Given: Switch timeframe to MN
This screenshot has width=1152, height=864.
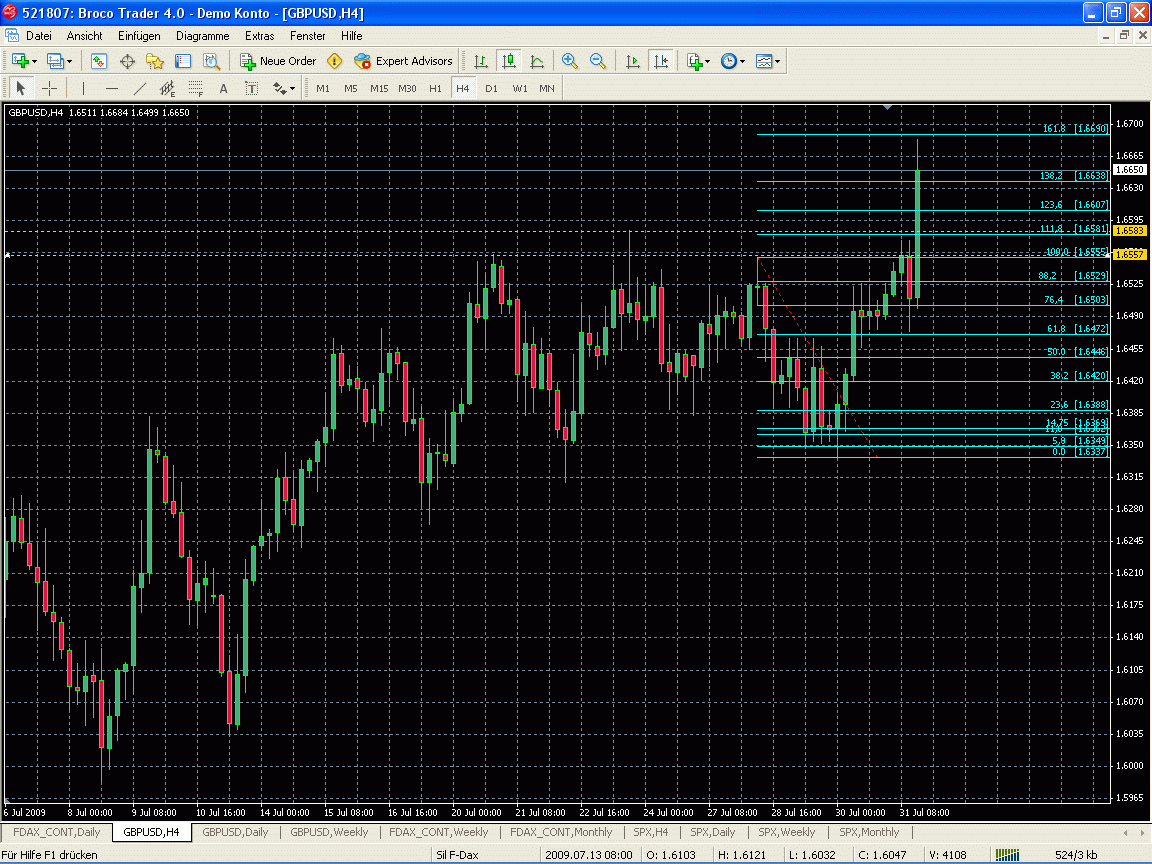Looking at the screenshot, I should pyautogui.click(x=547, y=89).
